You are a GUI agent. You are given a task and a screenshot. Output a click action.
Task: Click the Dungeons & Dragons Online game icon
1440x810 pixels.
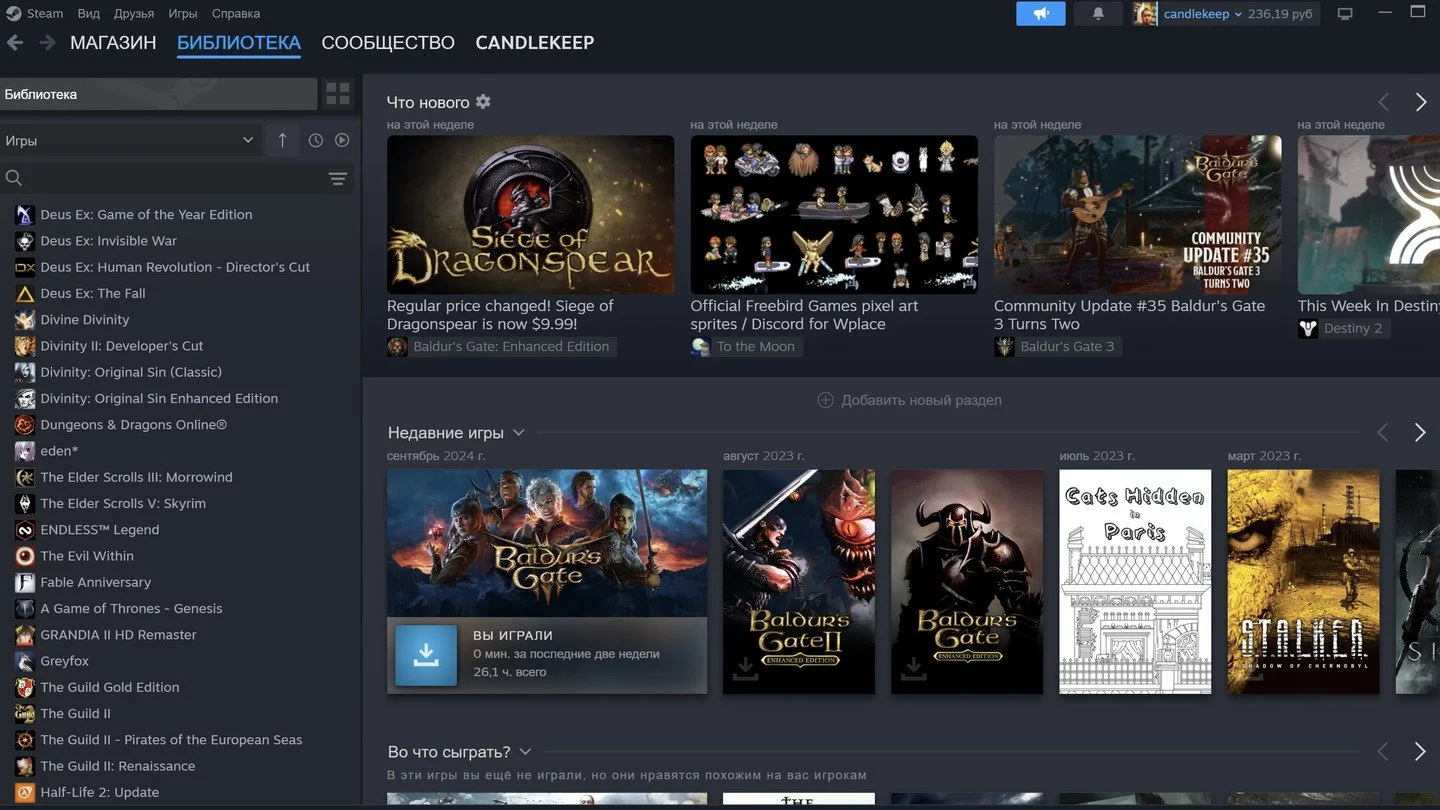tap(25, 425)
